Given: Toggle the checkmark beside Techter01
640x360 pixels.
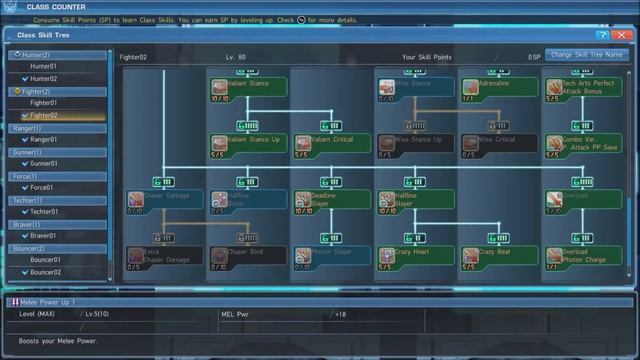Looking at the screenshot, I should pos(25,211).
